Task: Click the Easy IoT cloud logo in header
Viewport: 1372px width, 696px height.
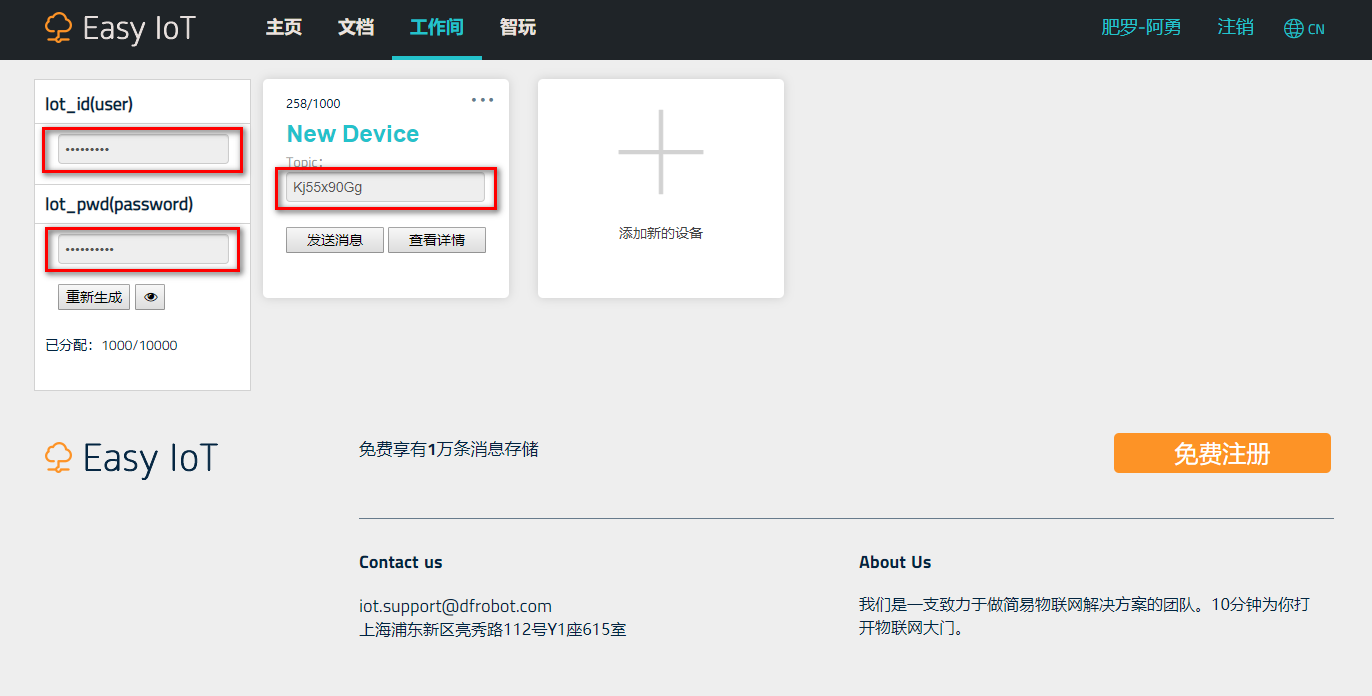Action: coord(120,28)
